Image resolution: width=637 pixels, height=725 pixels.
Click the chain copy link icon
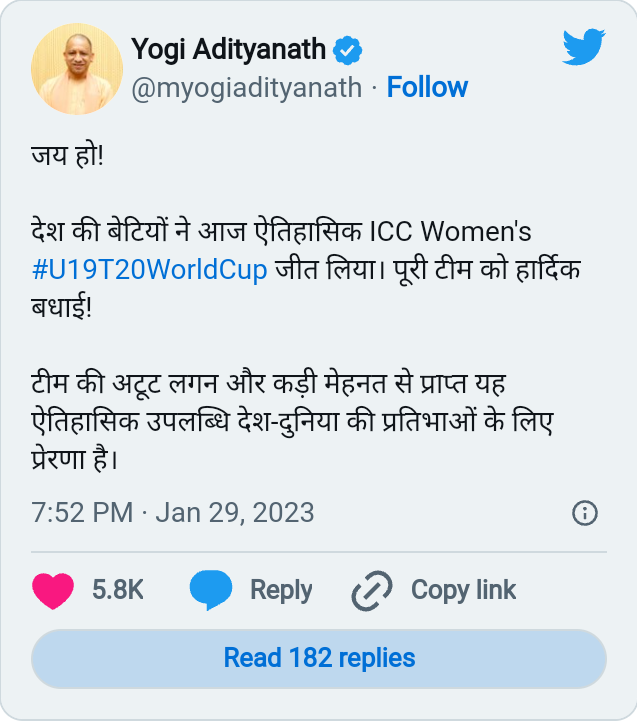(x=372, y=590)
